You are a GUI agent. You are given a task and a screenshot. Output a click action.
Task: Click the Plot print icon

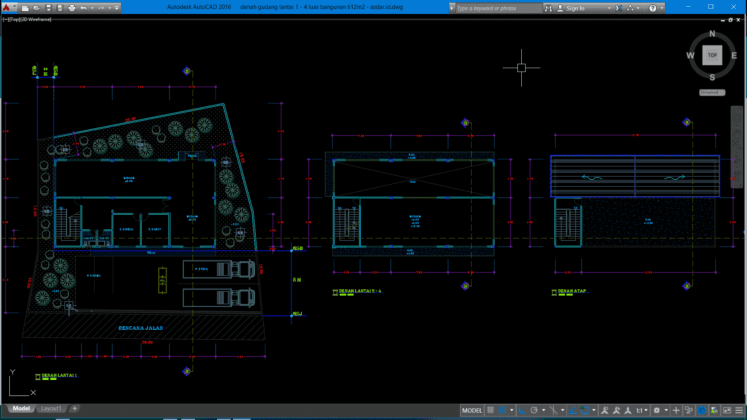71,7
